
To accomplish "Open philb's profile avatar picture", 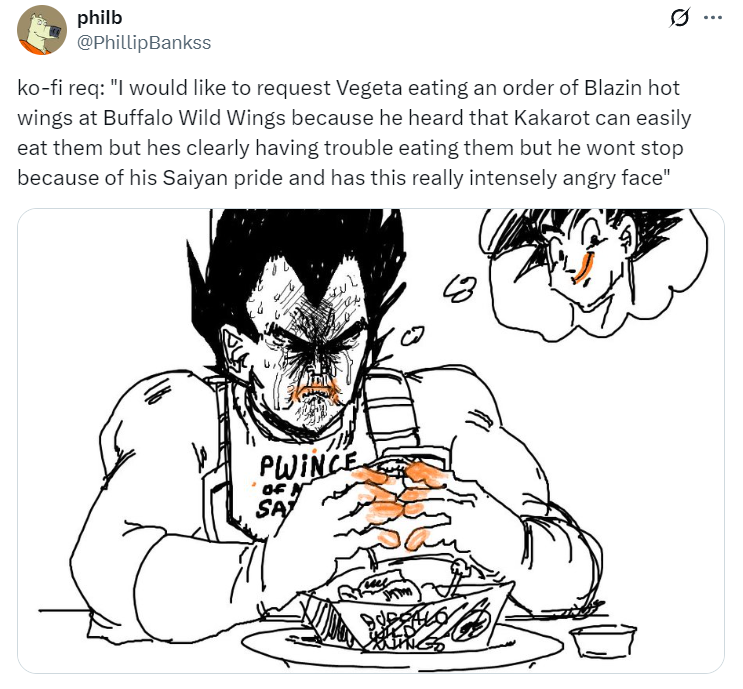I will 42,30.
